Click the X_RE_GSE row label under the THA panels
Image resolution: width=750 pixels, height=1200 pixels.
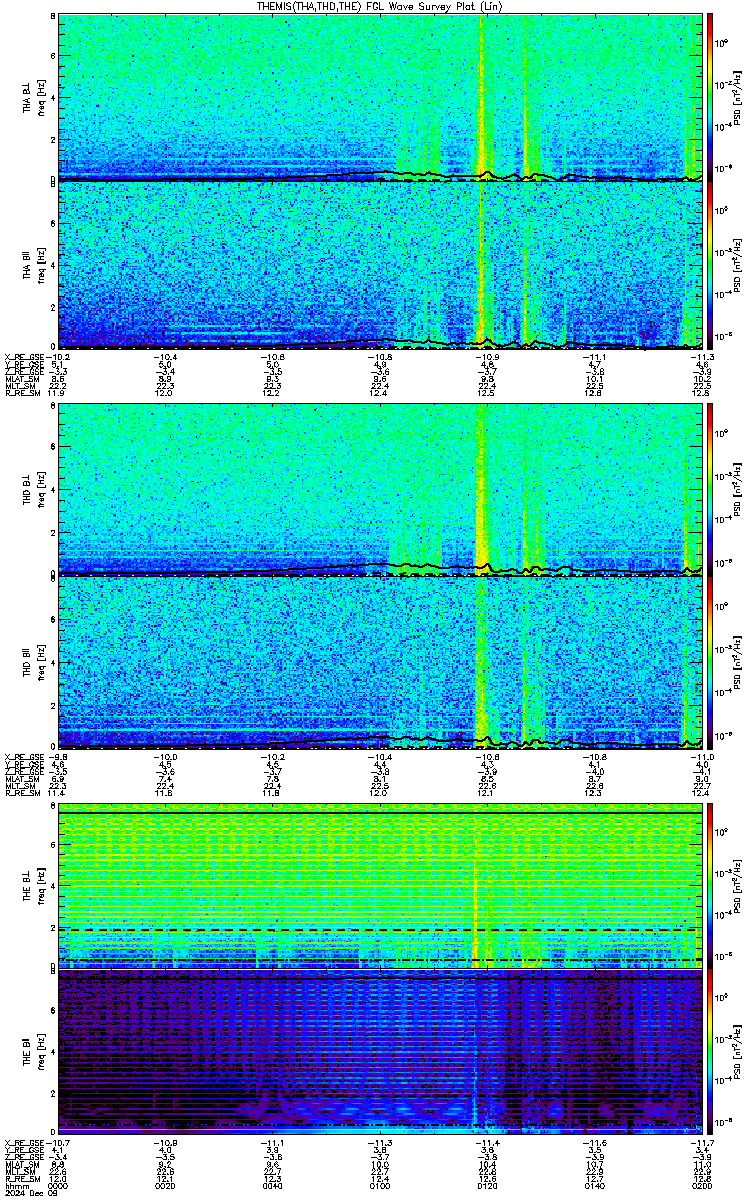(25, 356)
